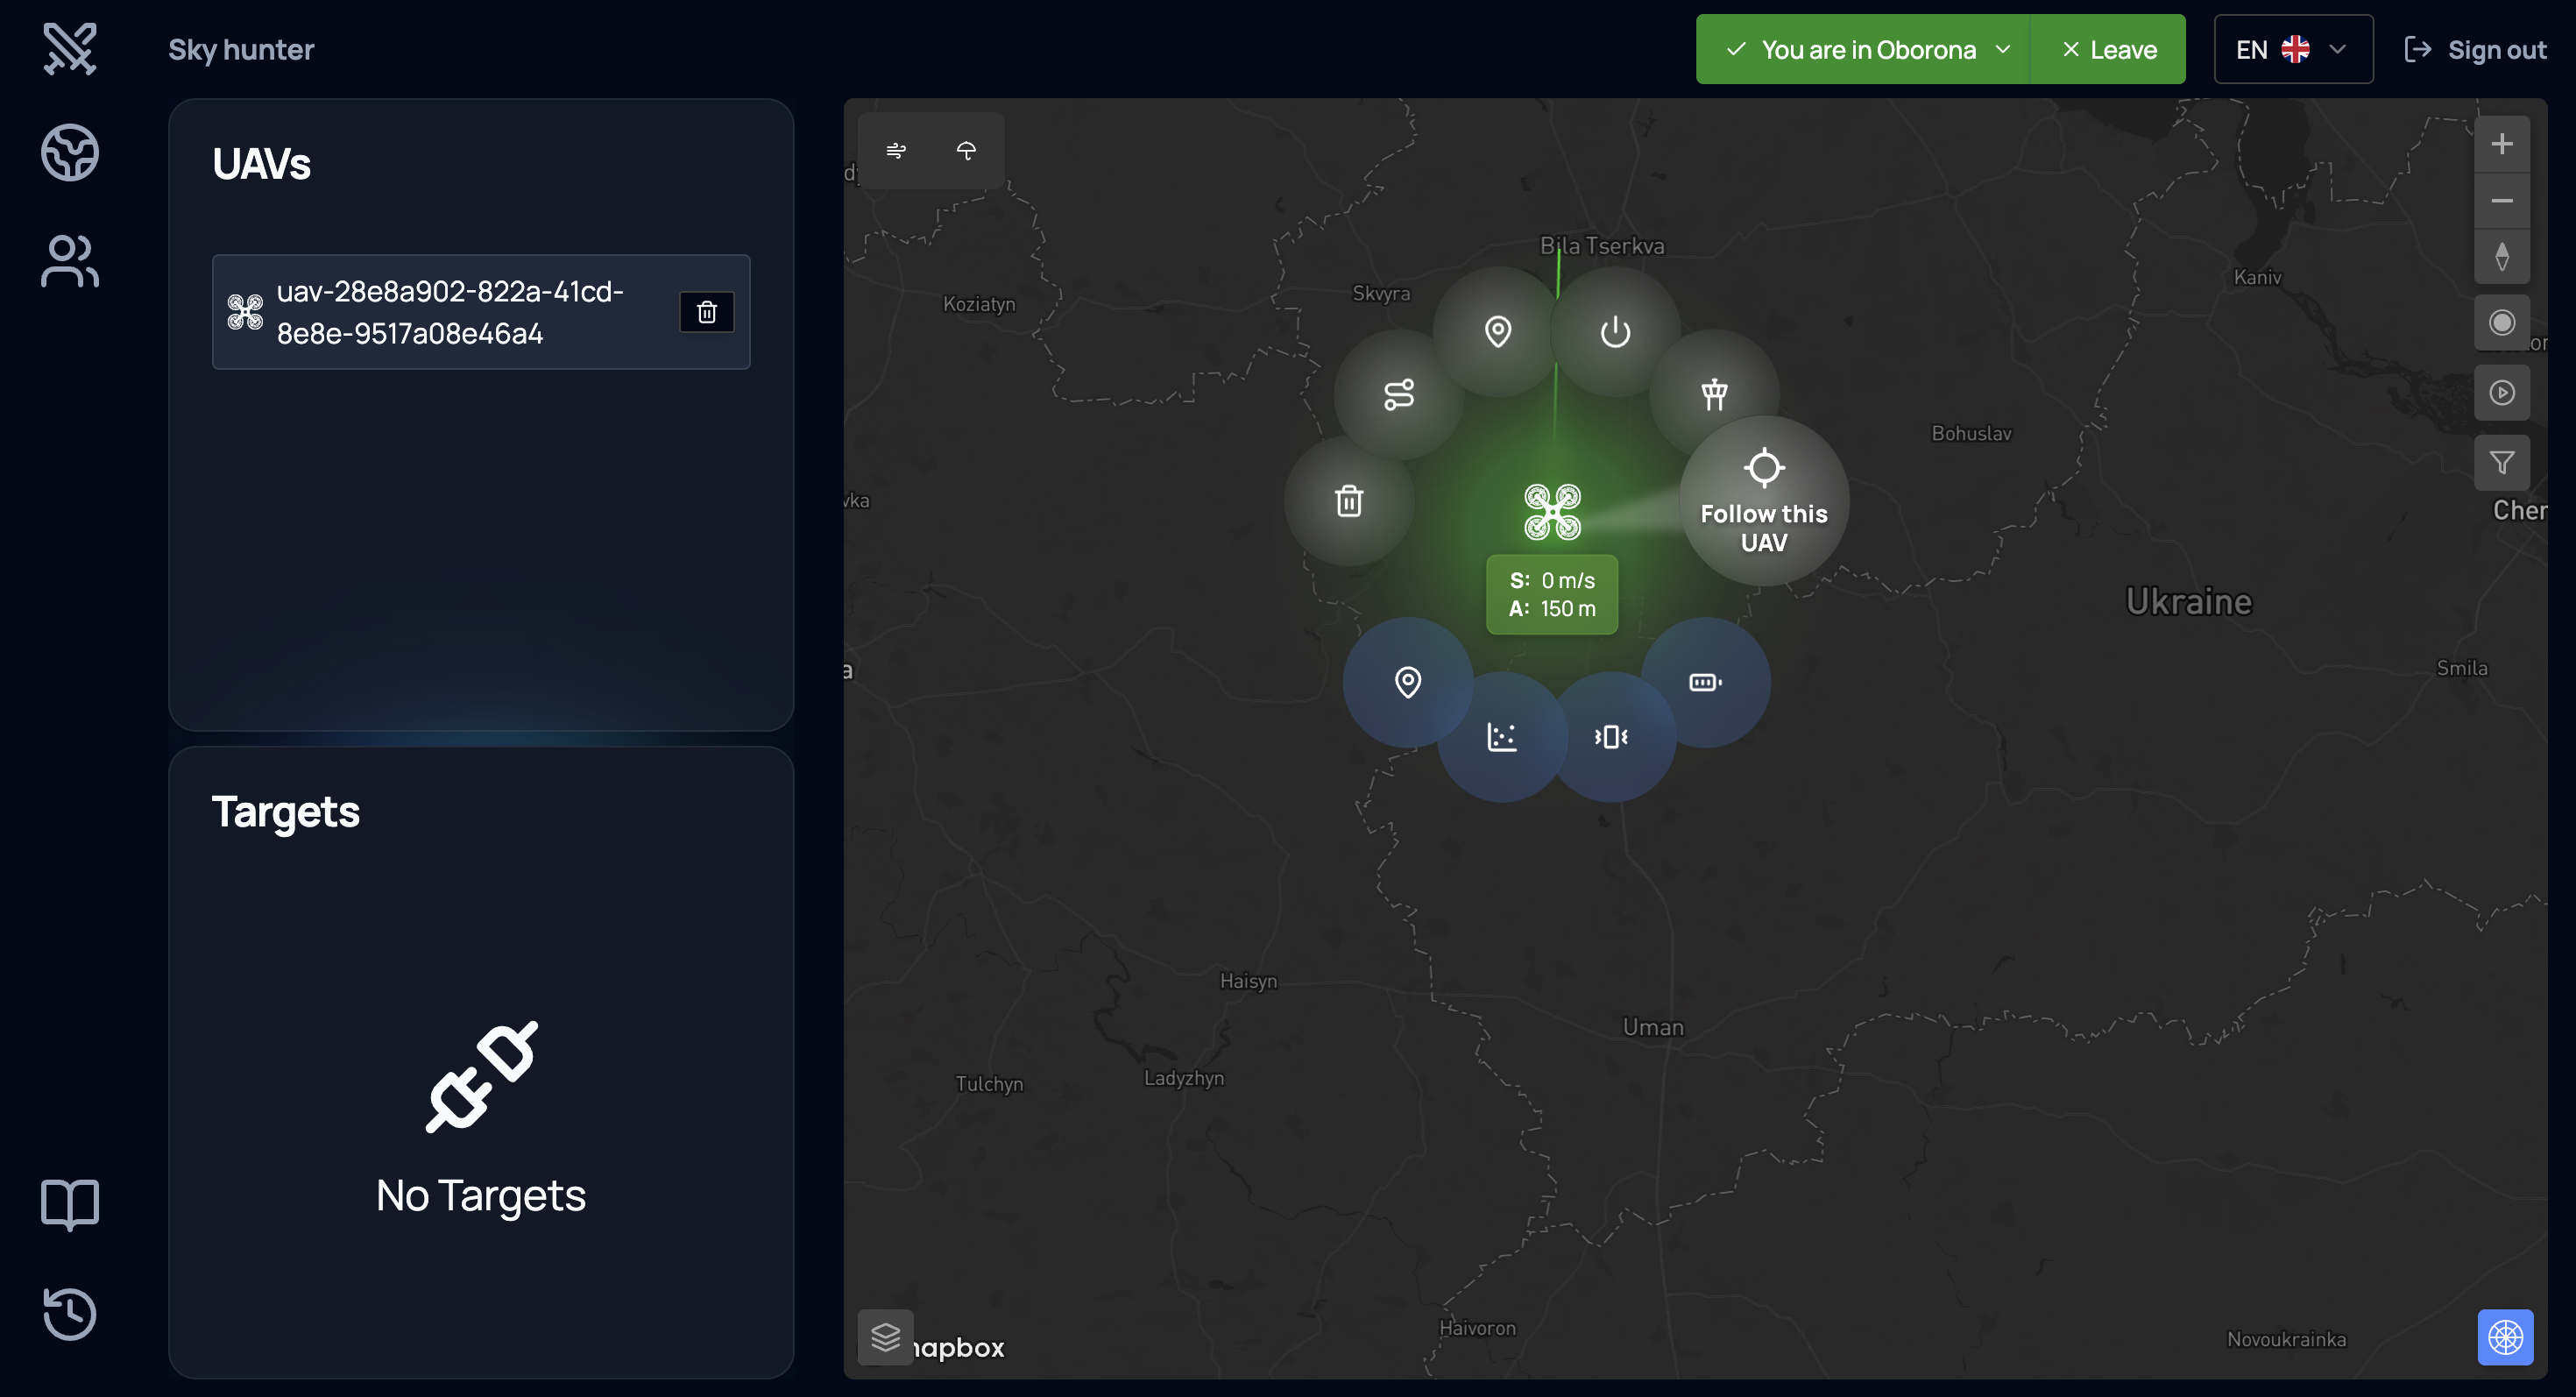This screenshot has width=2576, height=1397.
Task: Open the map filter control
Action: coord(2501,463)
